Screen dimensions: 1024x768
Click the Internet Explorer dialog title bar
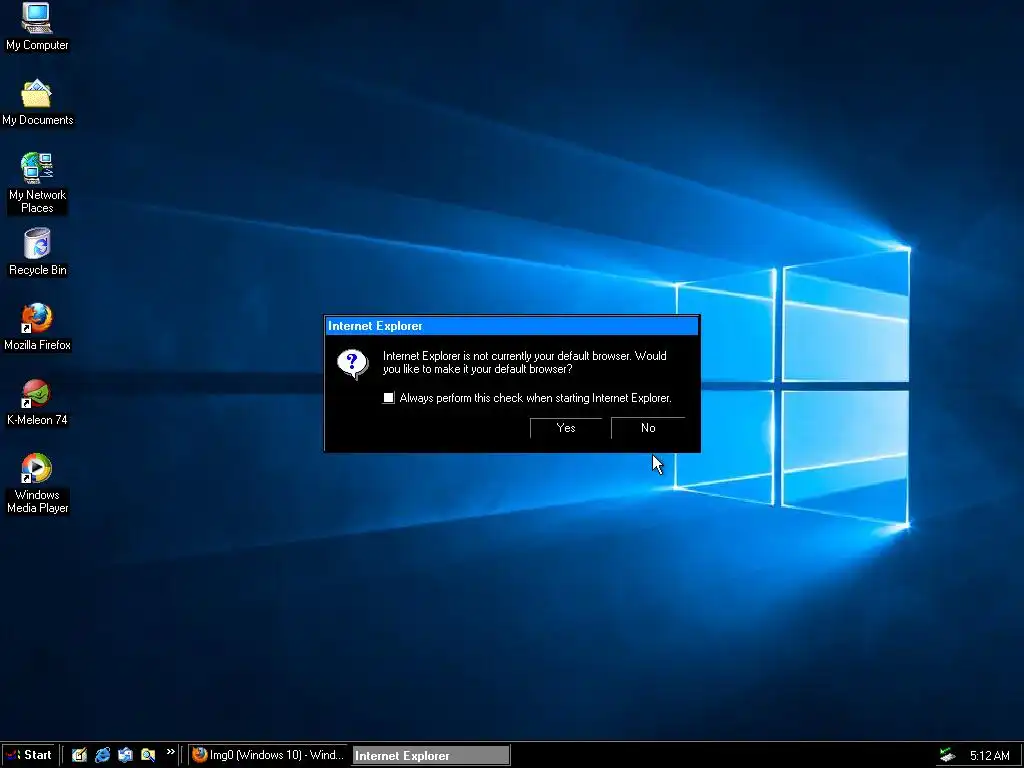coord(512,326)
